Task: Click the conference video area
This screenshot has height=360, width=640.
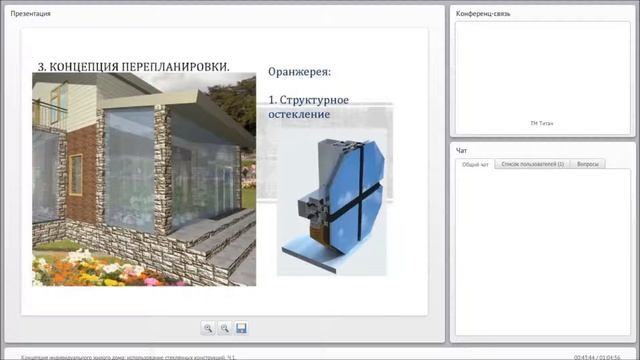Action: tap(543, 78)
